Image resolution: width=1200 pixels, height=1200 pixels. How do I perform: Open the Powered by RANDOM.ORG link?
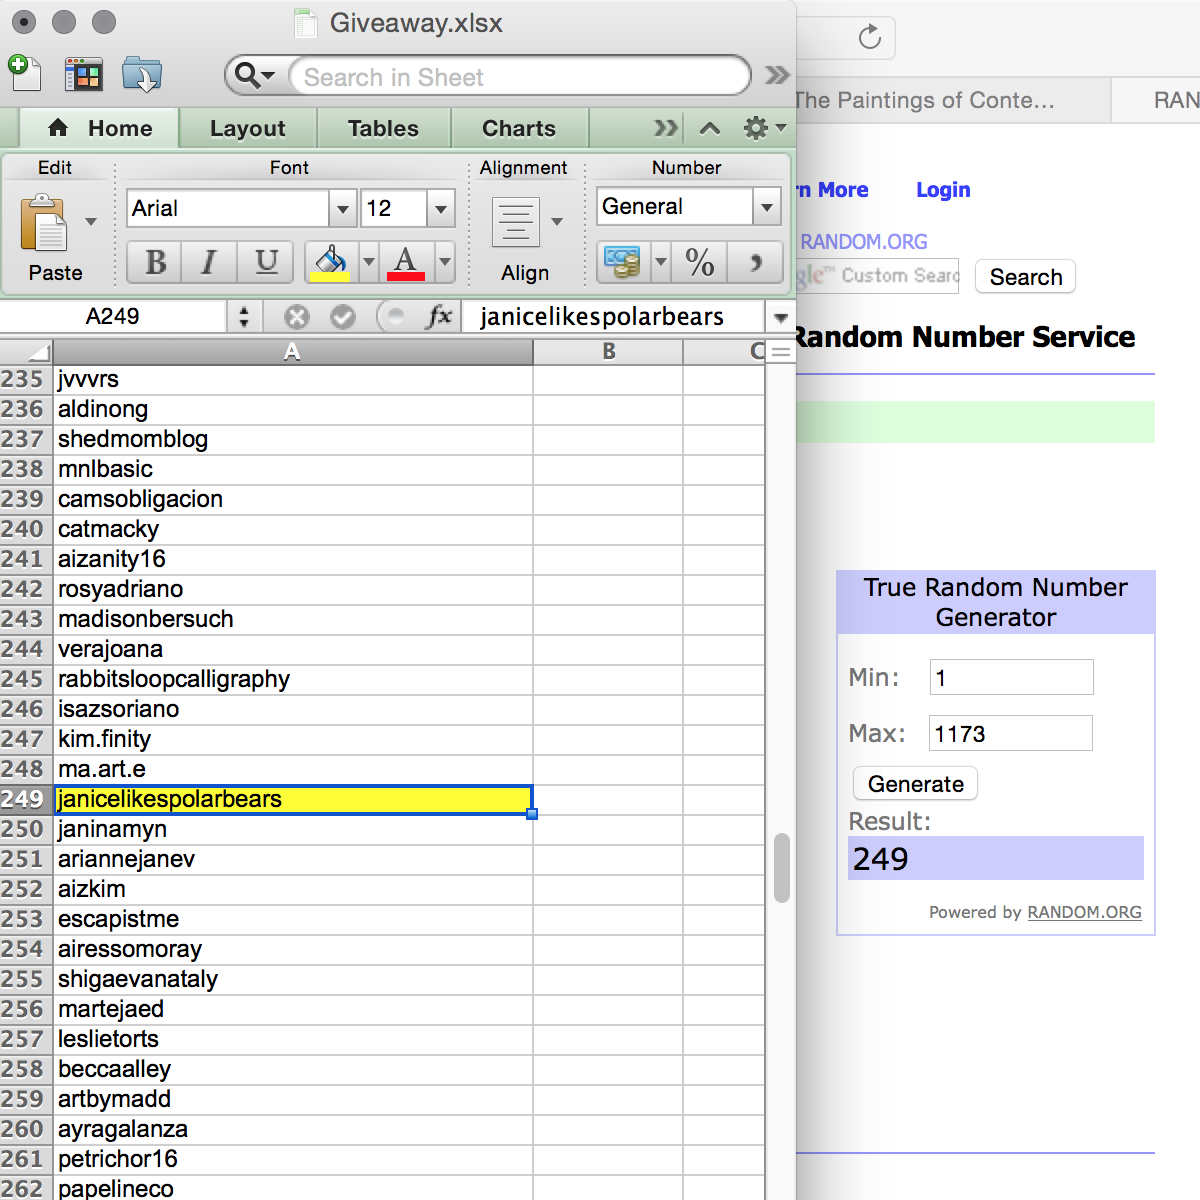[x=1085, y=912]
